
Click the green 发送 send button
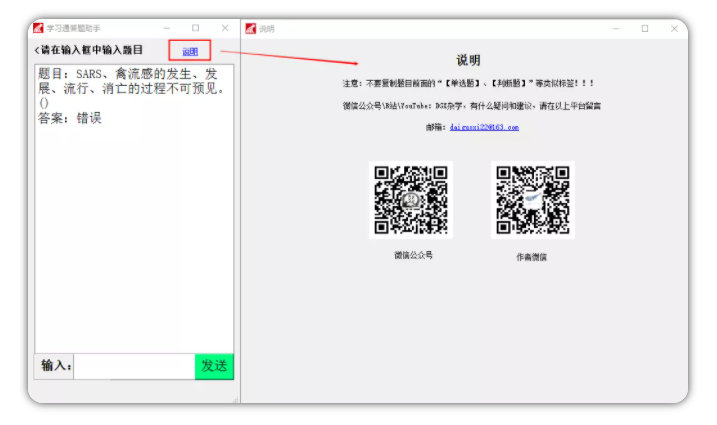pos(214,366)
